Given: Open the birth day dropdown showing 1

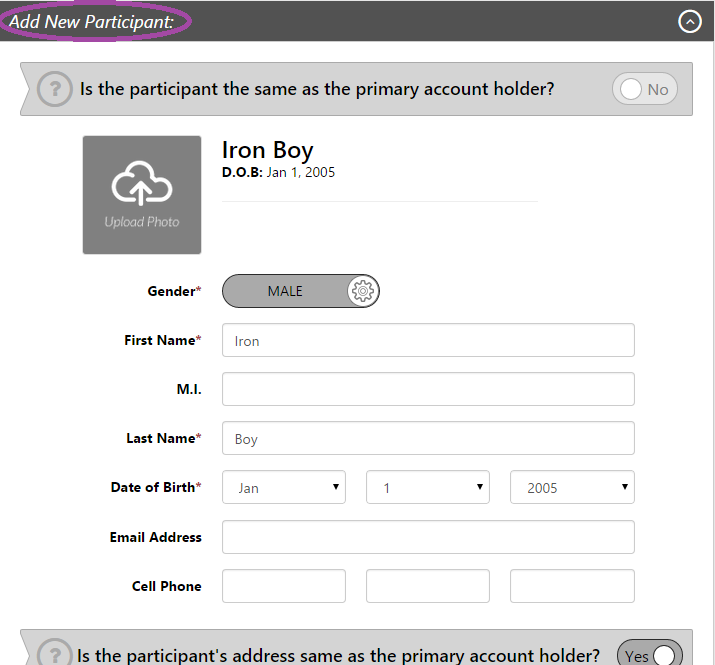Looking at the screenshot, I should 428,487.
